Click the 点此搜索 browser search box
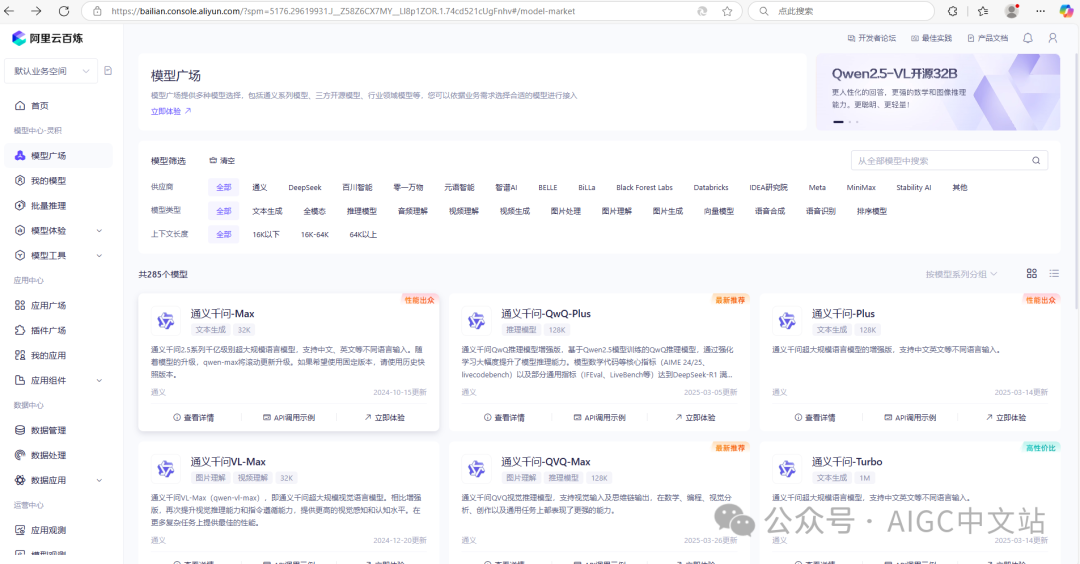The width and height of the screenshot is (1080, 564). tap(841, 11)
